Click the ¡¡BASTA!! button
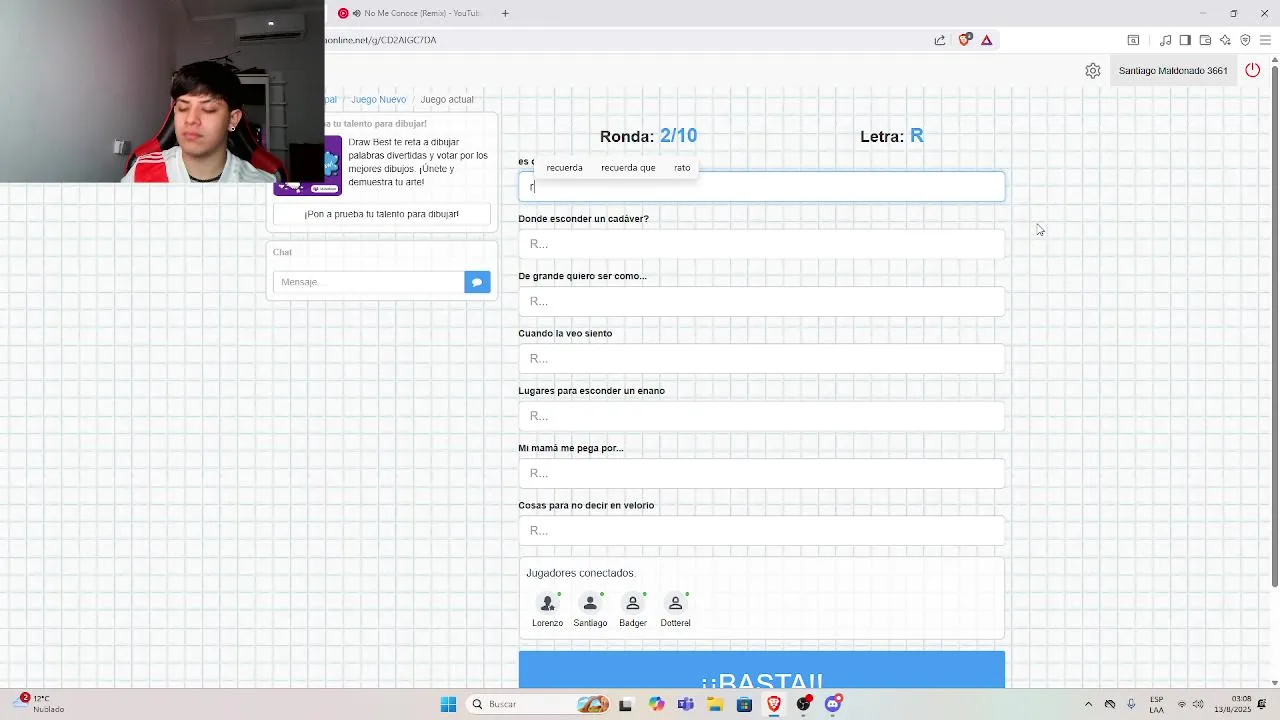This screenshot has height=720, width=1280. tap(762, 671)
